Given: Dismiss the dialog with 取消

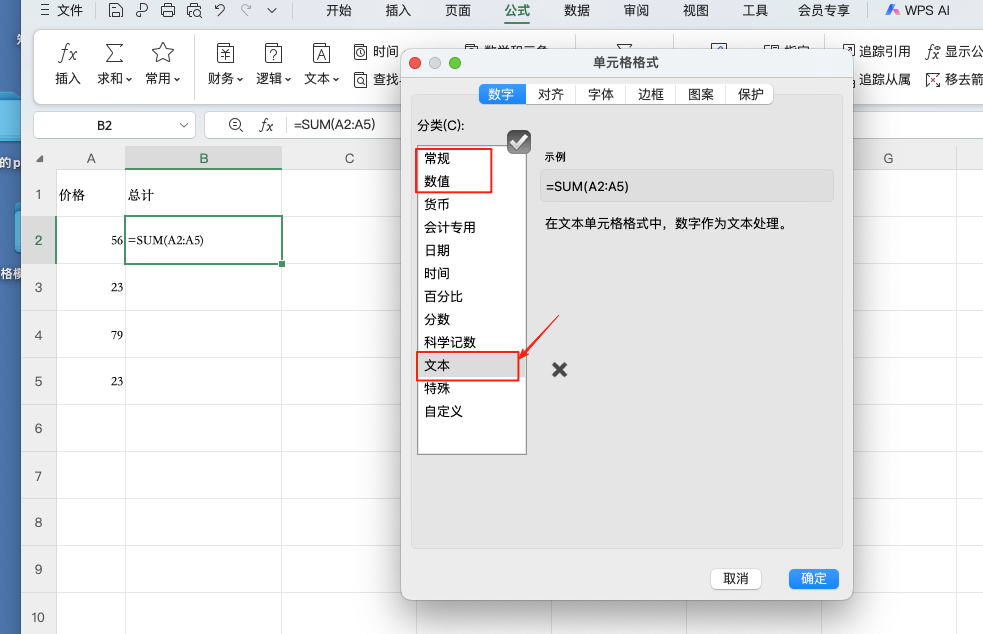Looking at the screenshot, I should [735, 578].
